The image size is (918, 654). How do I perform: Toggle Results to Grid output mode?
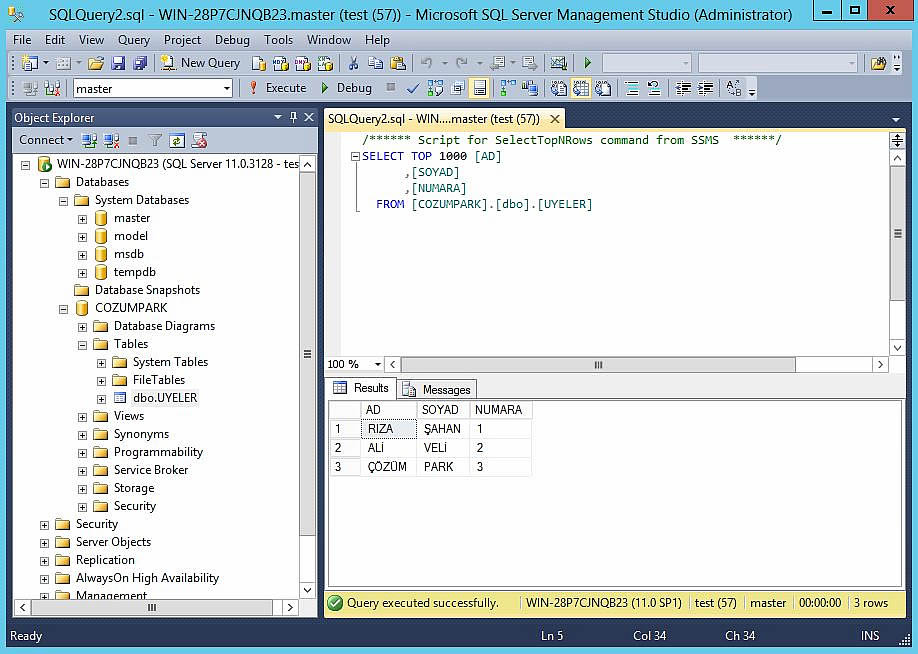tap(580, 88)
